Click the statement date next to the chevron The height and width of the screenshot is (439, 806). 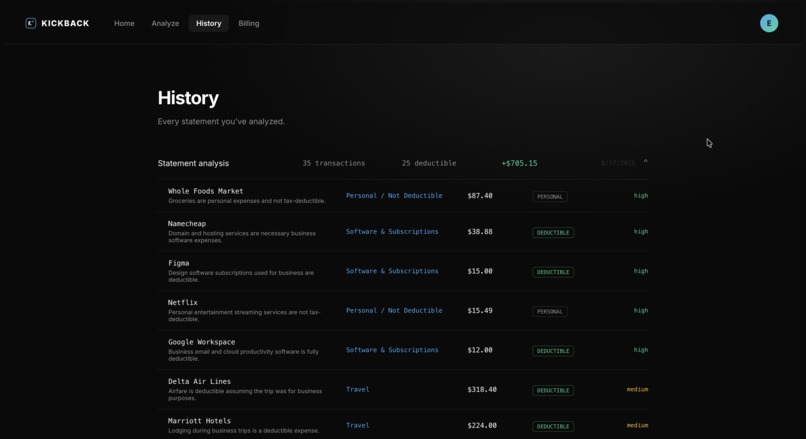coord(618,163)
